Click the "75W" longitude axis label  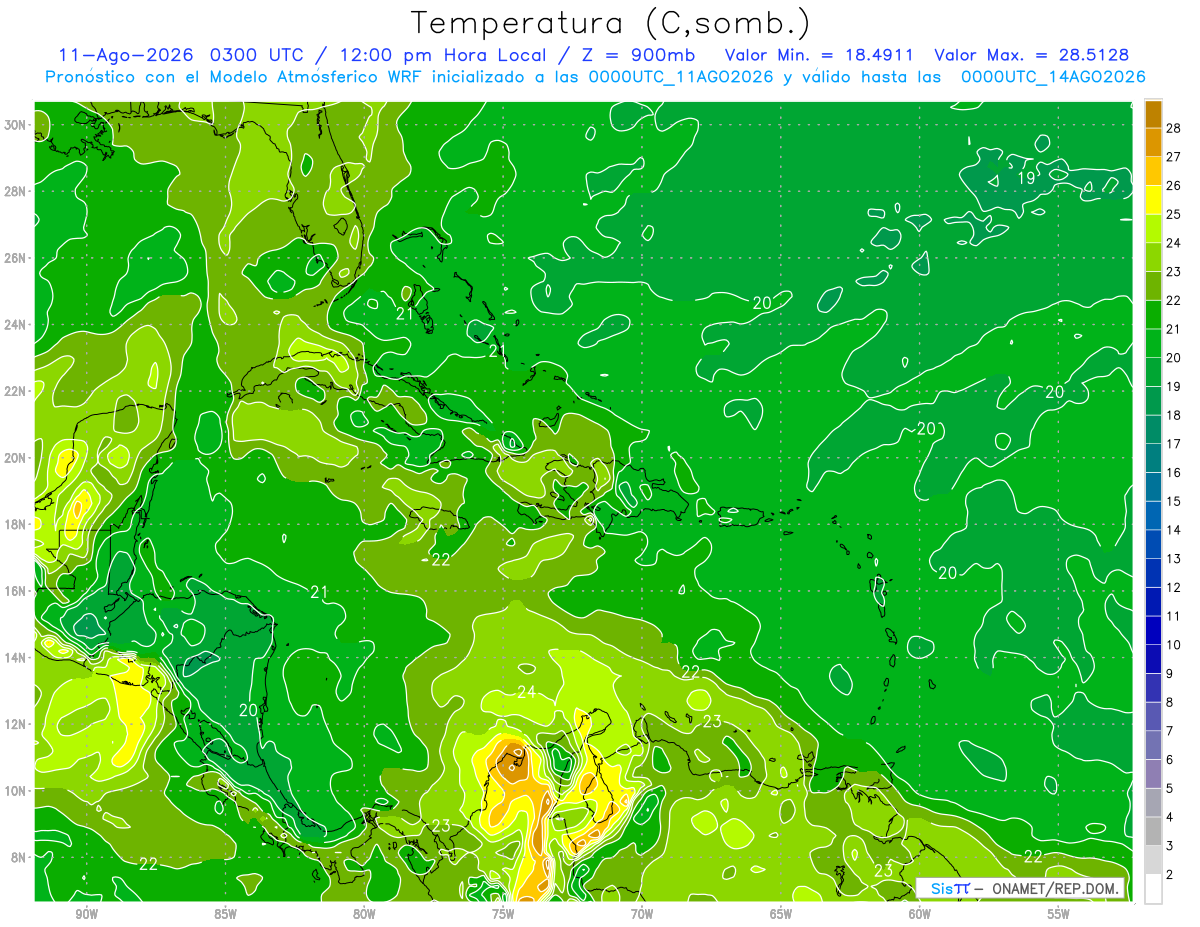[503, 914]
